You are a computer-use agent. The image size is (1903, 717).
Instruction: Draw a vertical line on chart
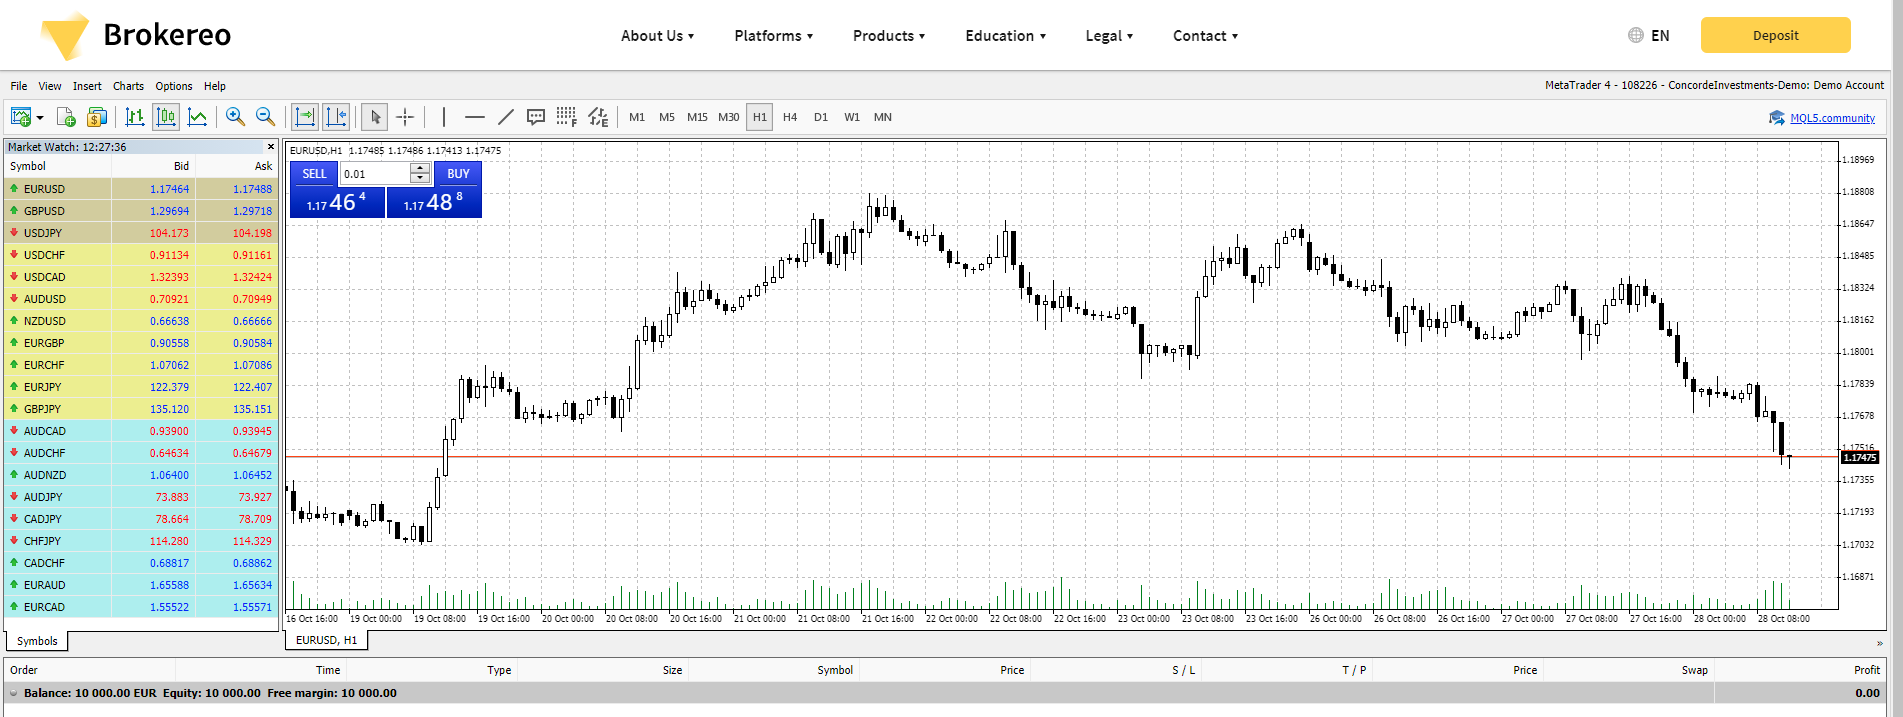(x=444, y=117)
